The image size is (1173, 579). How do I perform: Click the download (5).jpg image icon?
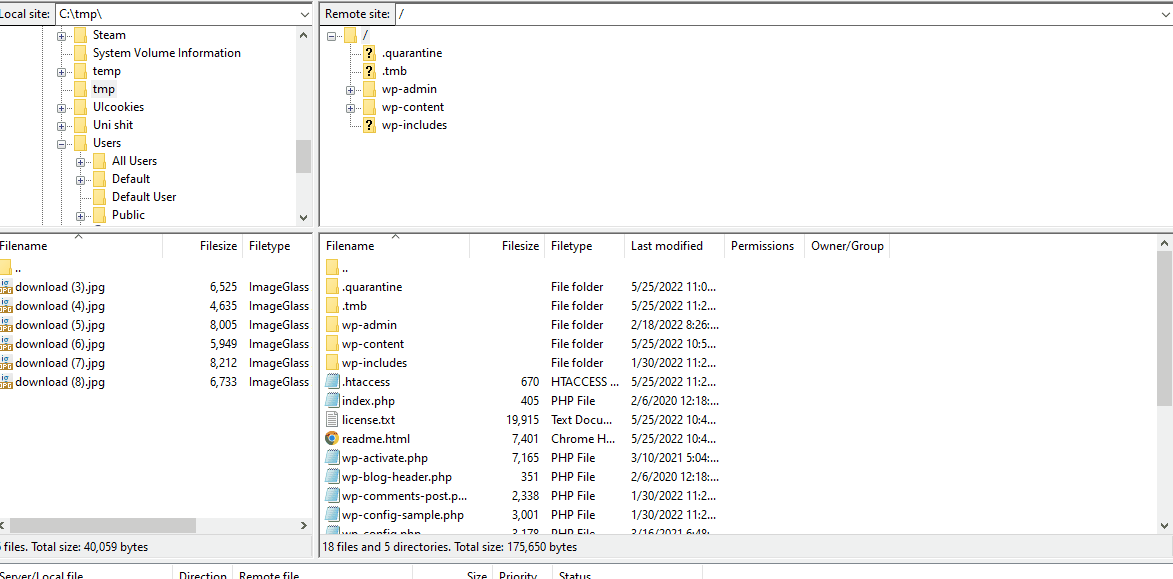click(x=5, y=325)
